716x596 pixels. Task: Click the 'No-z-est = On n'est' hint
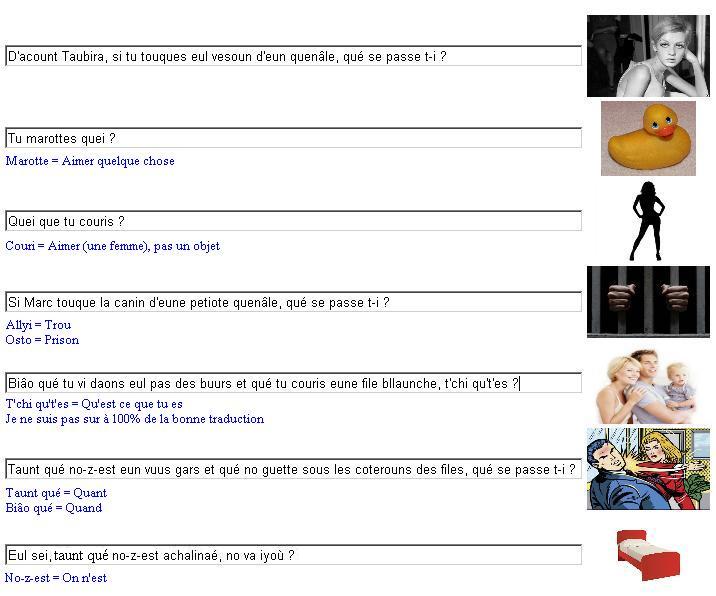(x=56, y=578)
